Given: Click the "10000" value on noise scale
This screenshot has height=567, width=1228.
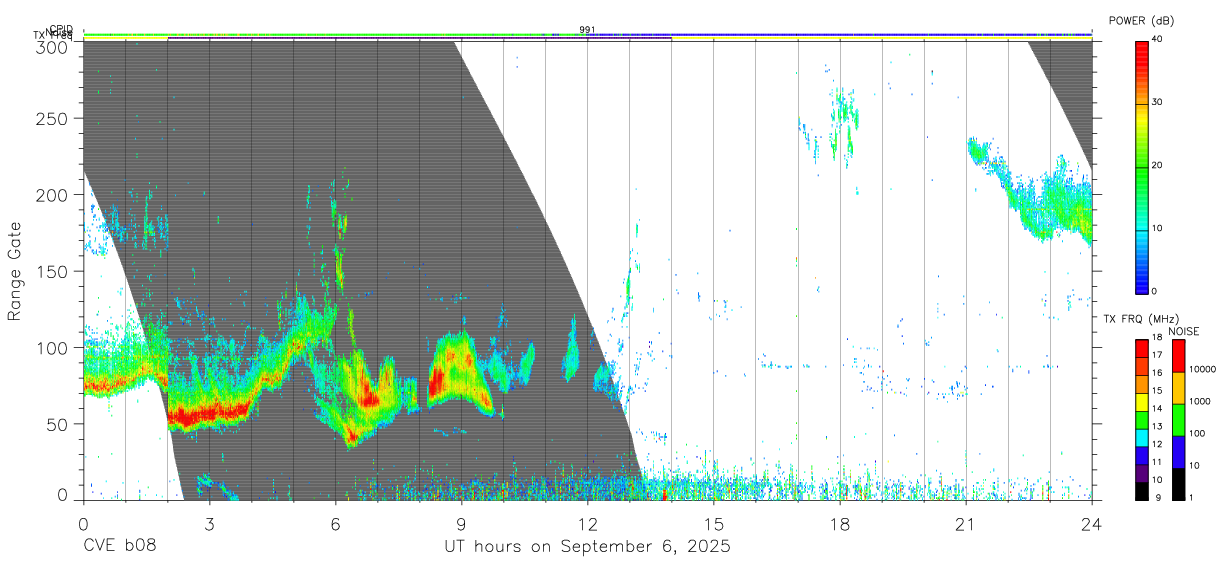Looking at the screenshot, I should point(1203,370).
